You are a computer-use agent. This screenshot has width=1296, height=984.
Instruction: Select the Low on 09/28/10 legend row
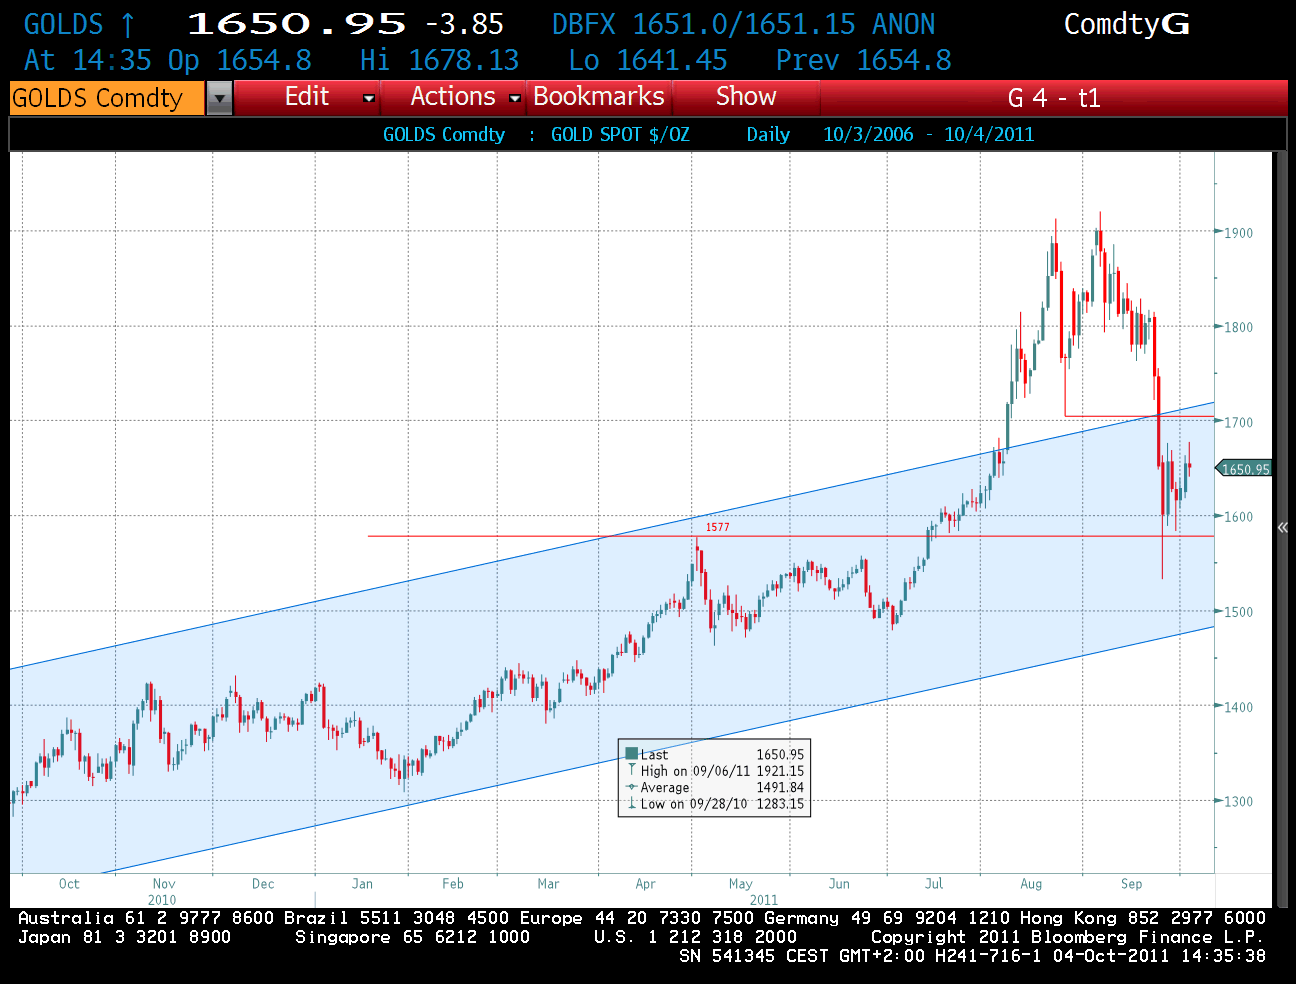point(714,804)
